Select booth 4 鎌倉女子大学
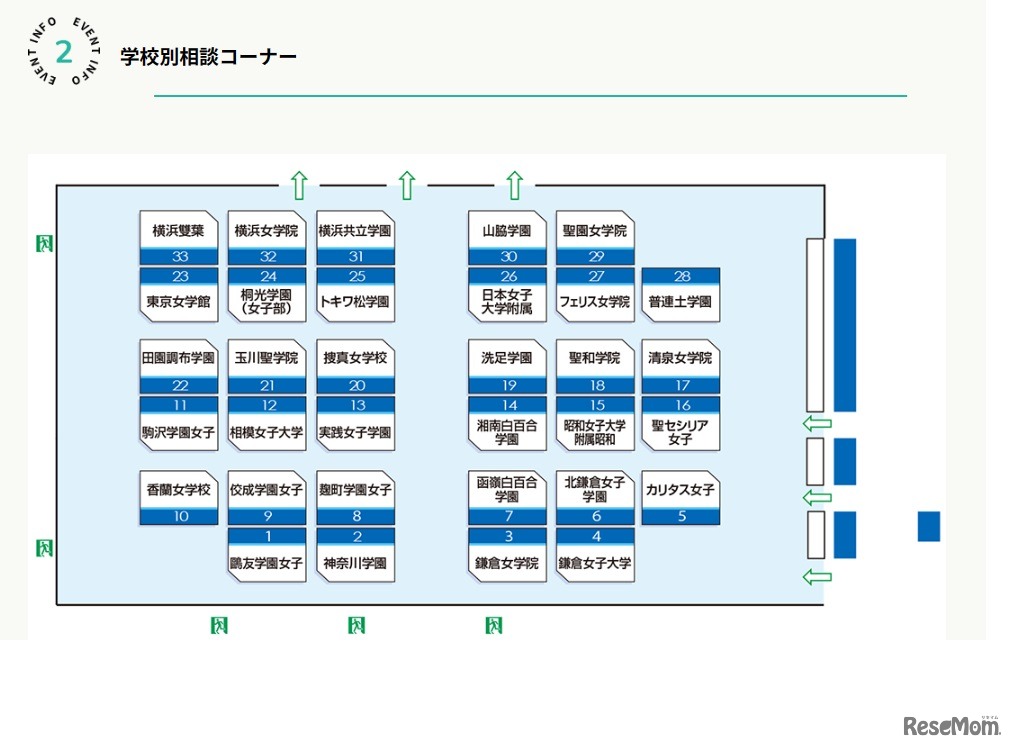This screenshot has height=749, width=1014. (x=596, y=555)
